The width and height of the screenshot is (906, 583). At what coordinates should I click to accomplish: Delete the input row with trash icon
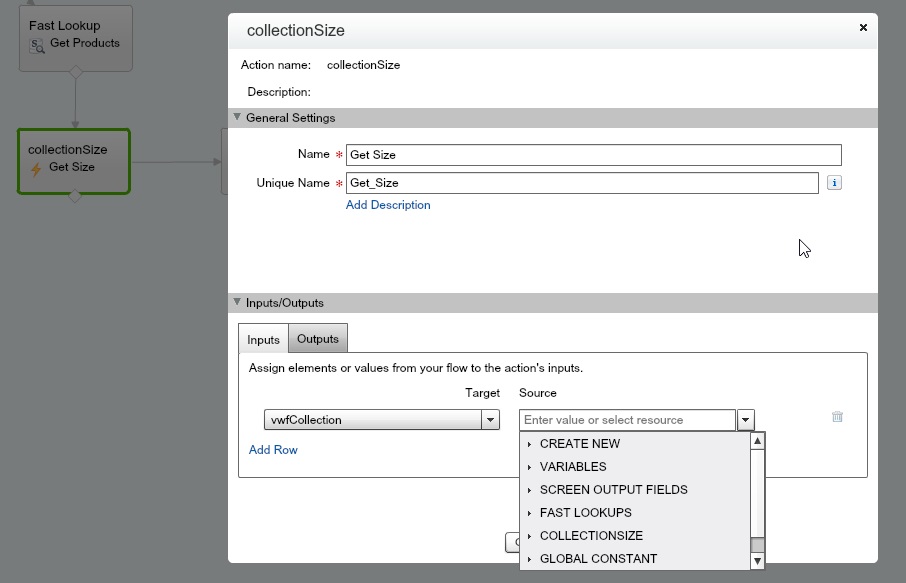point(837,417)
